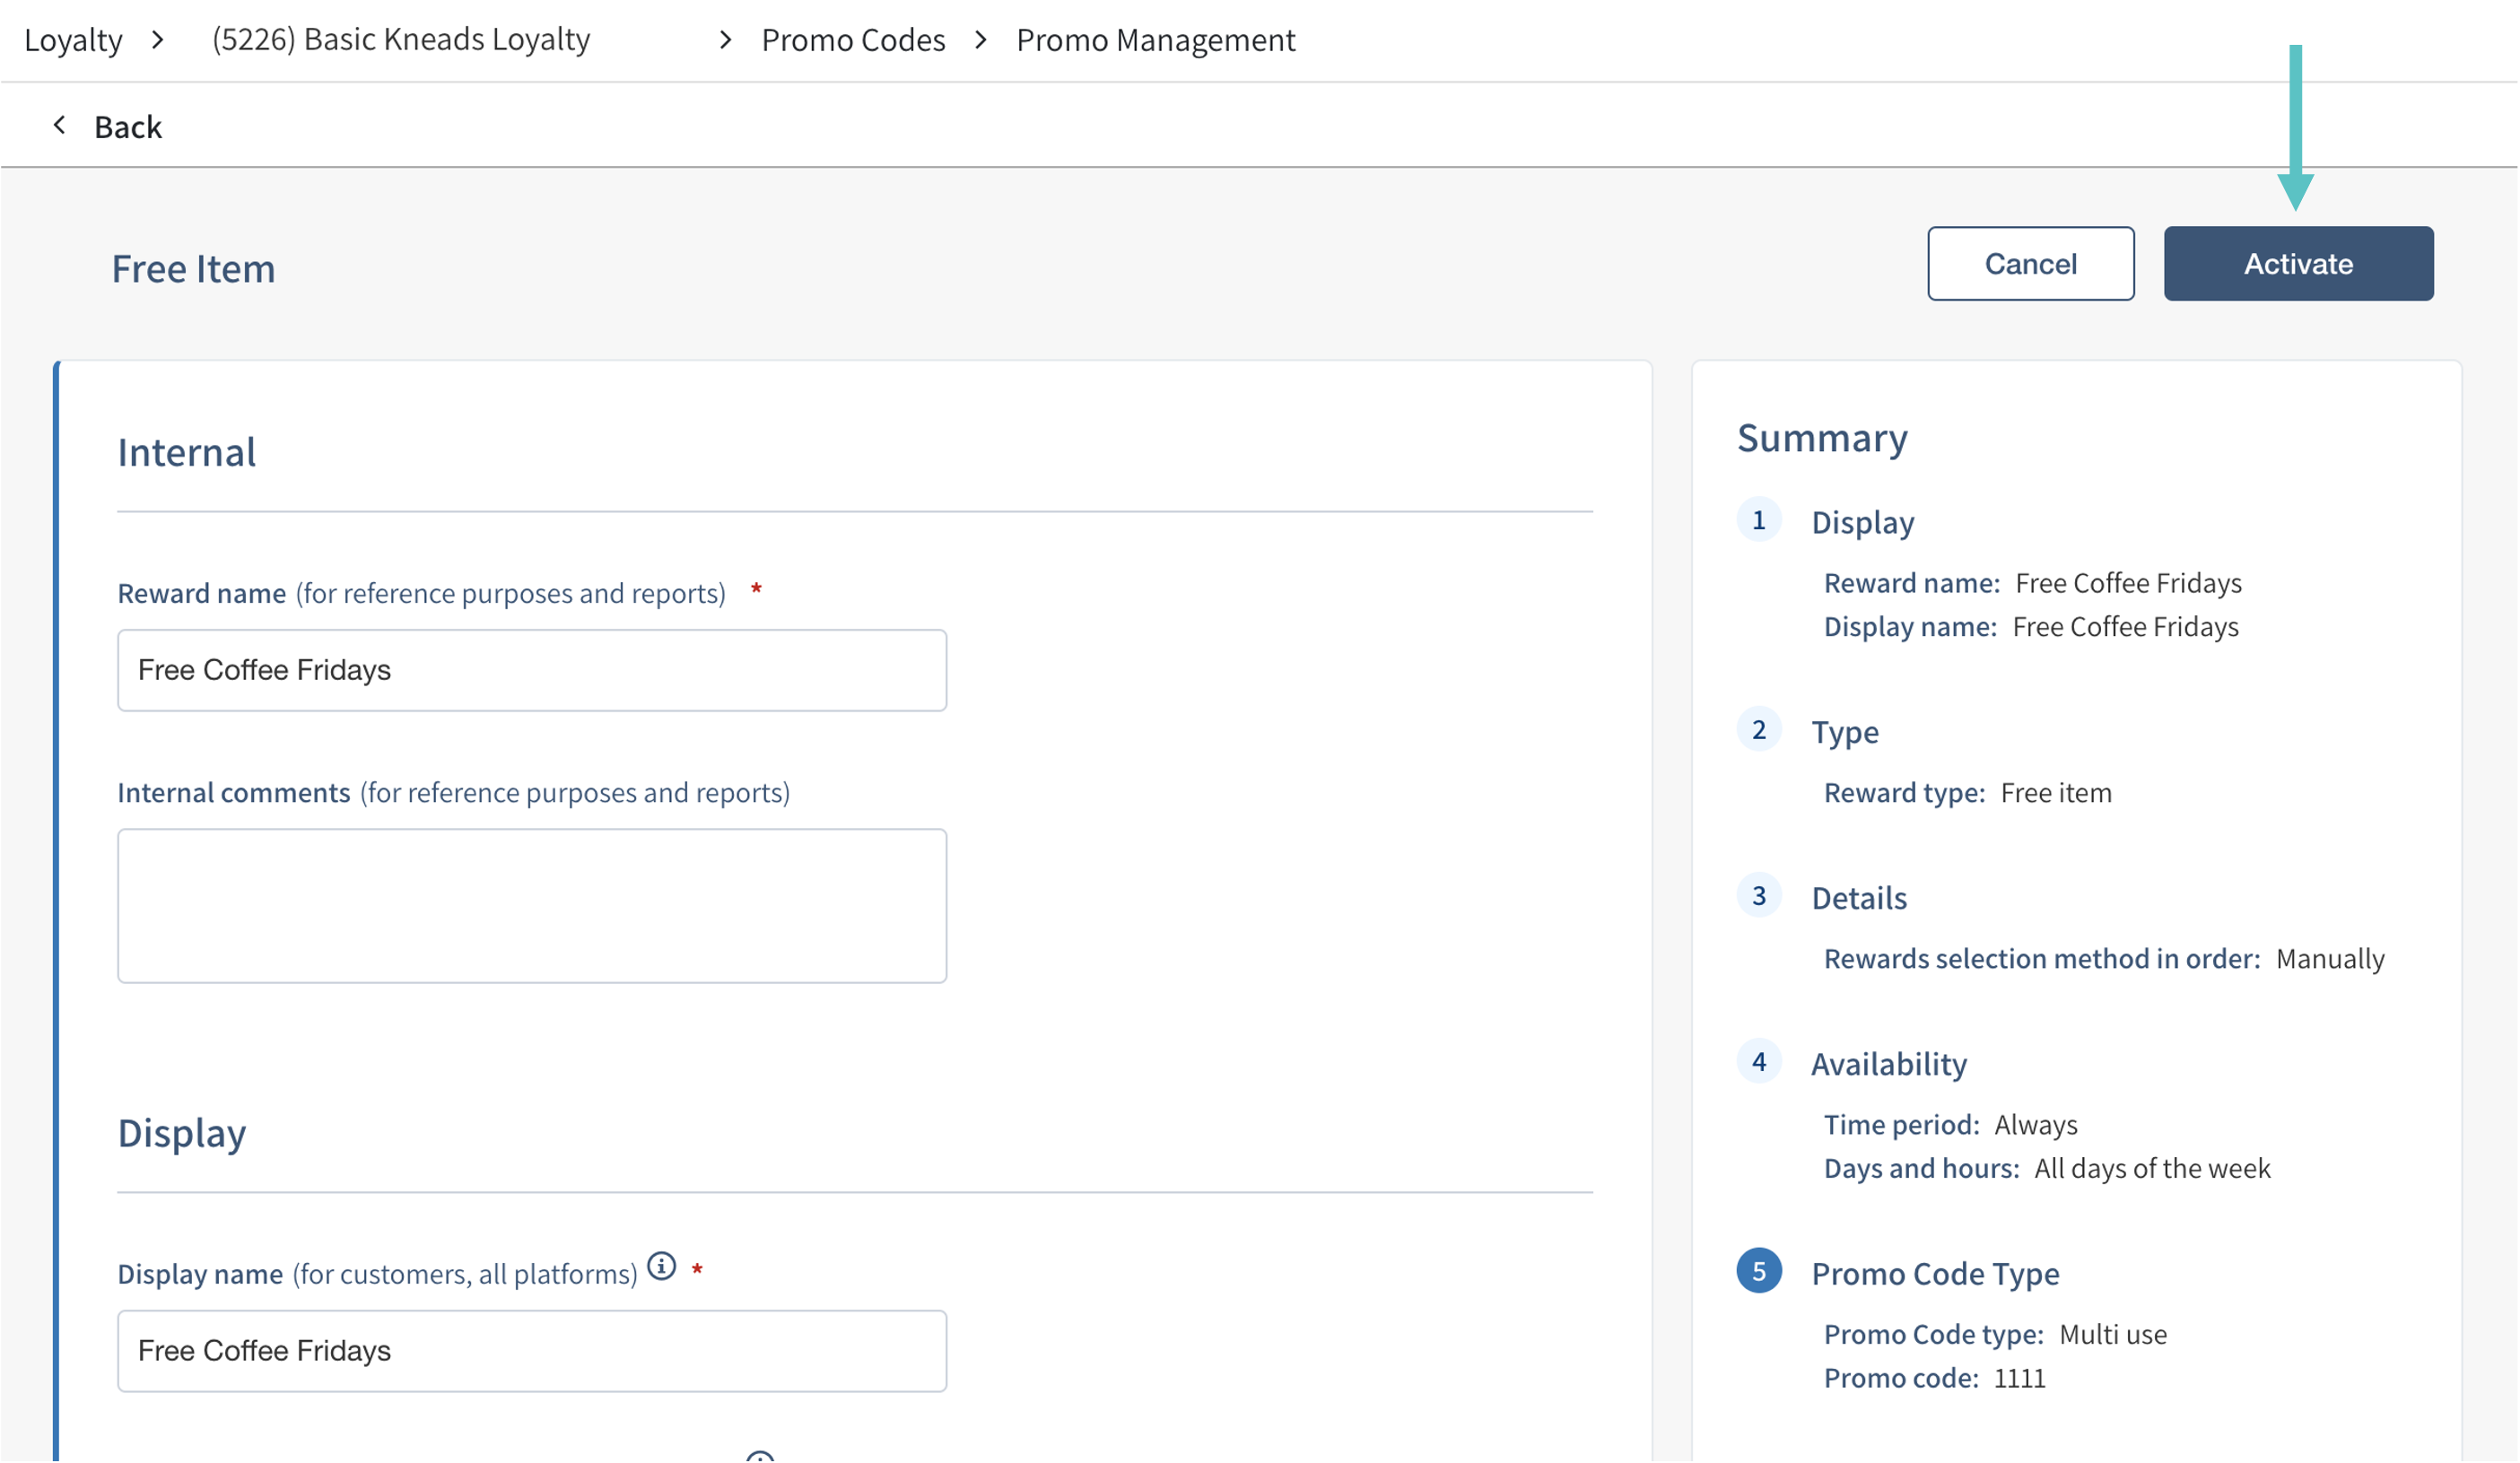Click the Display name input field
This screenshot has height=1463, width=2520.
pos(531,1350)
